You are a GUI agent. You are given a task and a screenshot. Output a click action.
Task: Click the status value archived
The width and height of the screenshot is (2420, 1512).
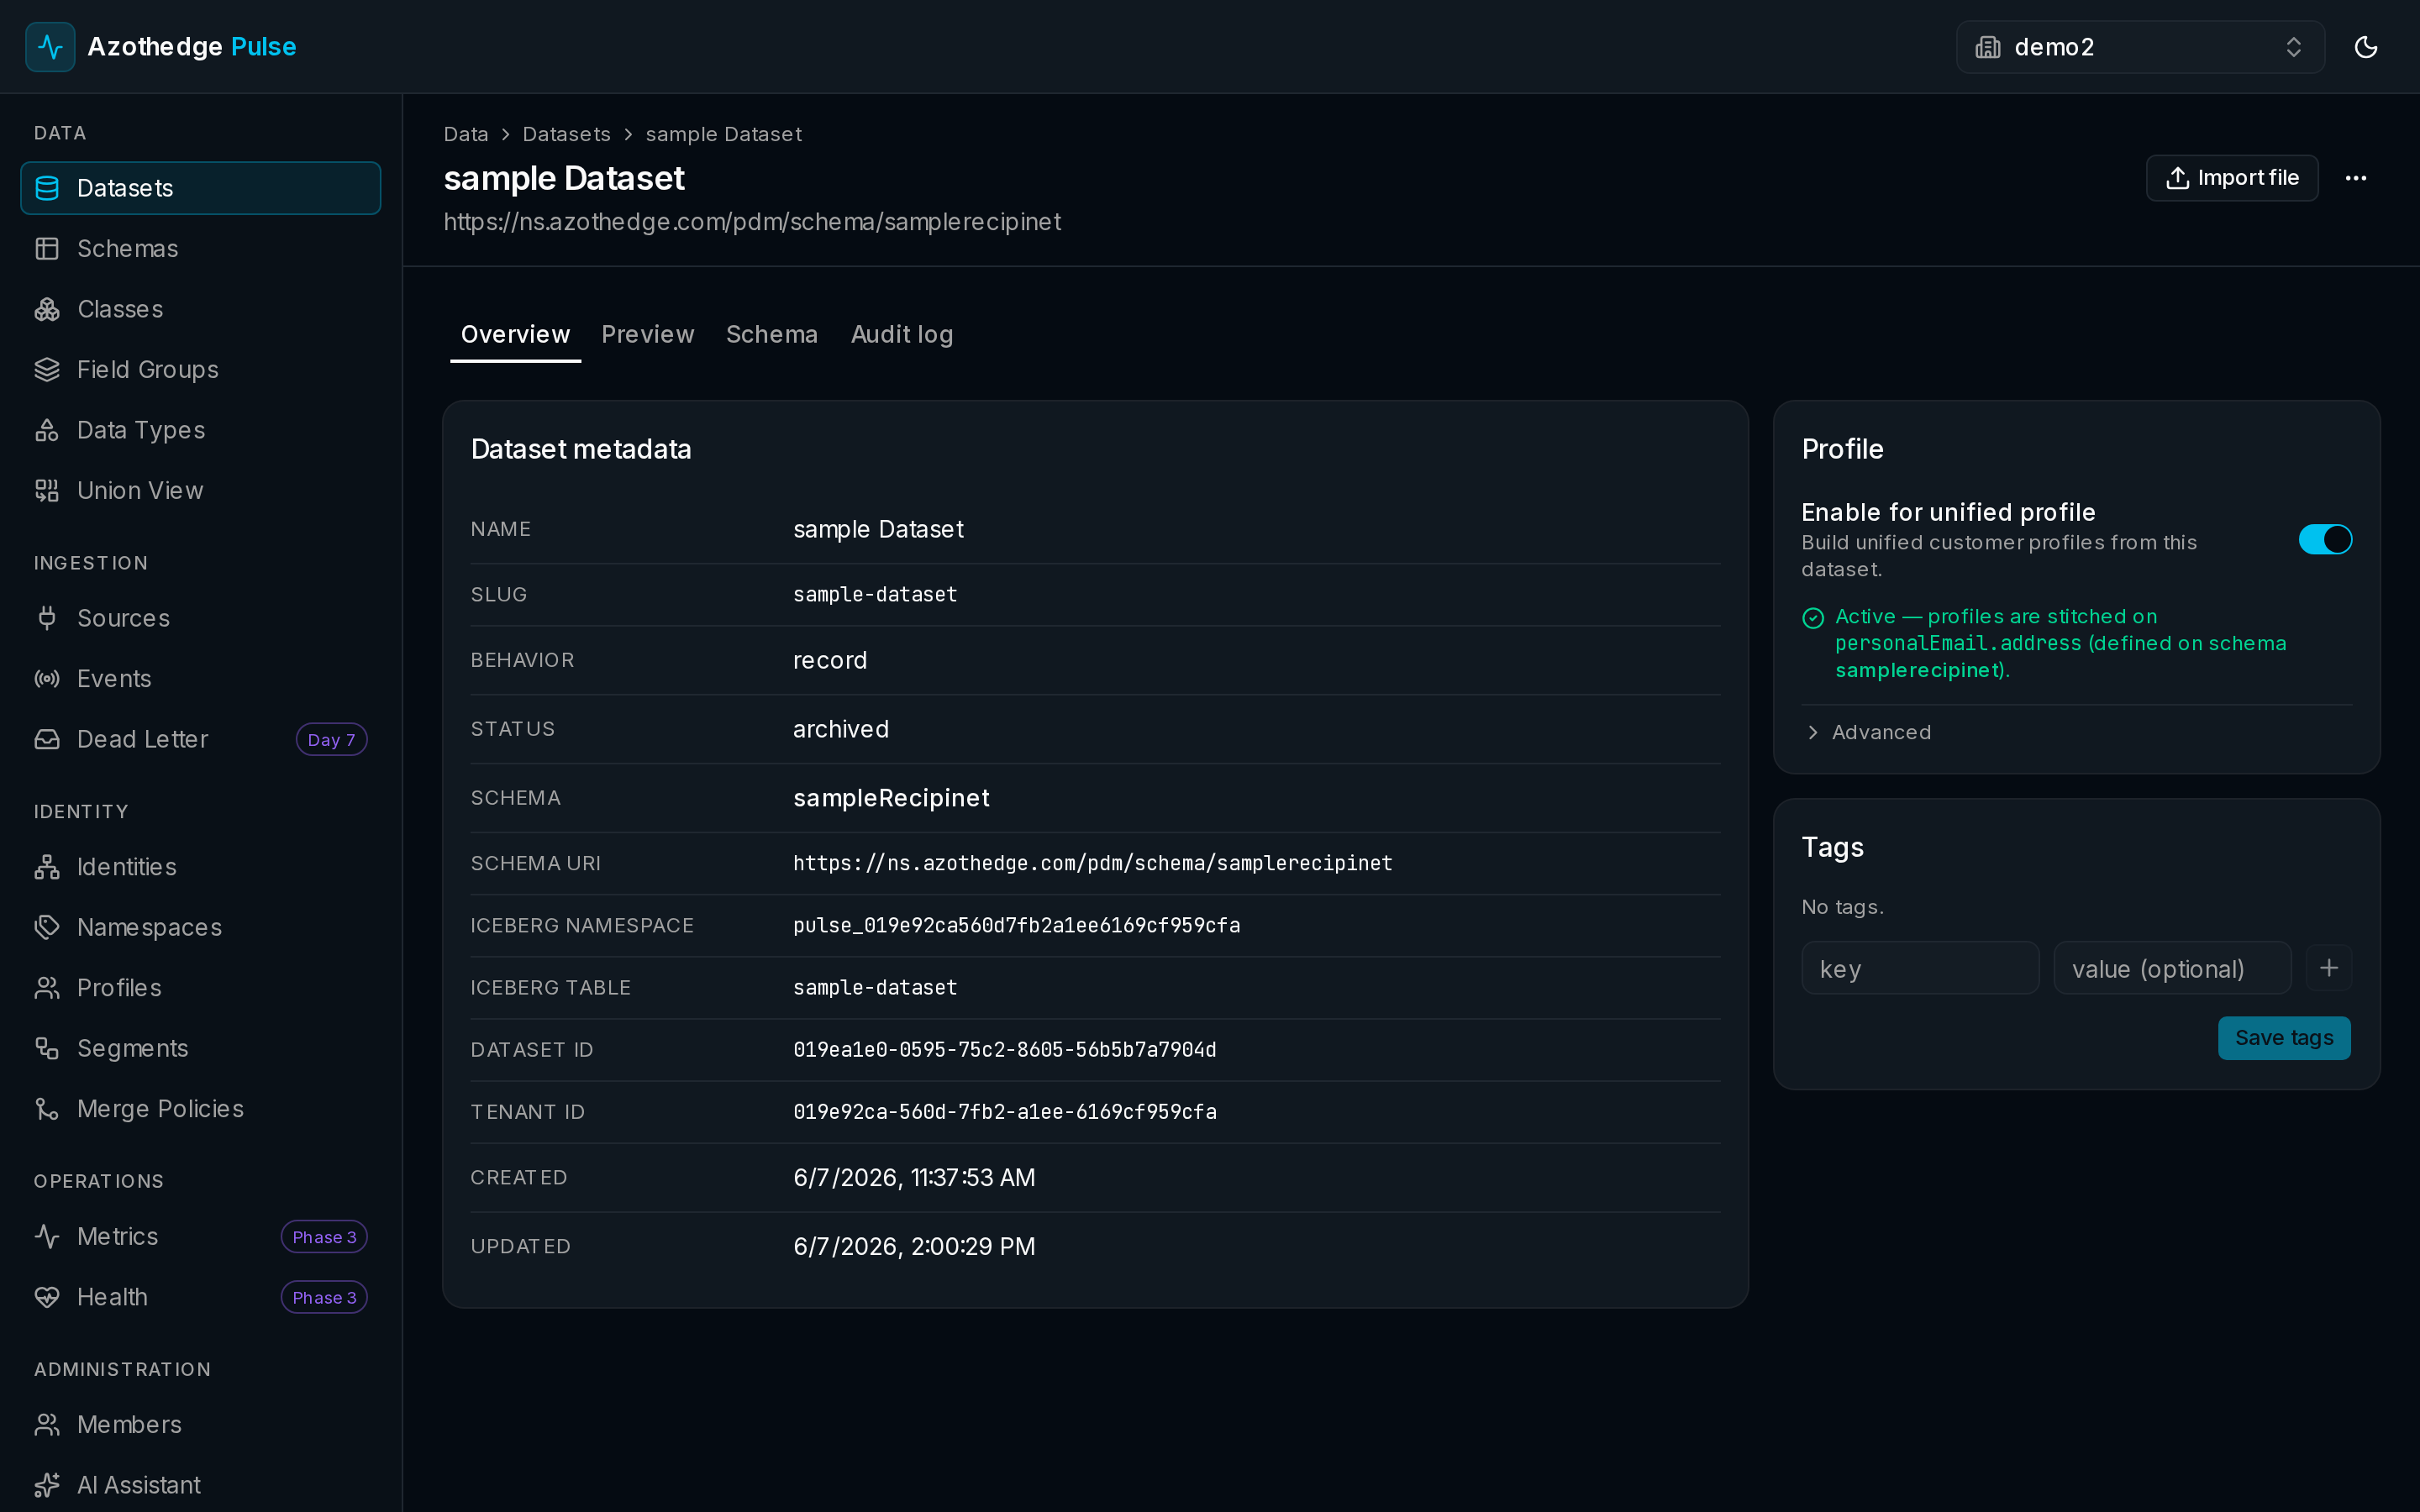pyautogui.click(x=841, y=729)
